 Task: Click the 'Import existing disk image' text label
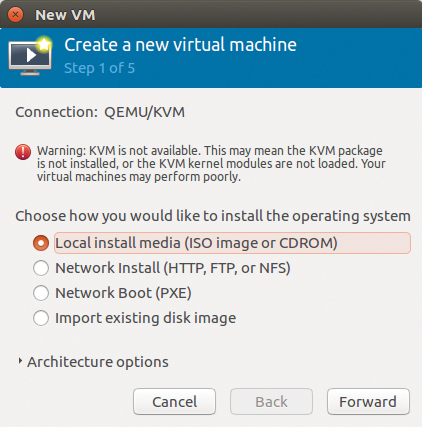[x=146, y=318]
